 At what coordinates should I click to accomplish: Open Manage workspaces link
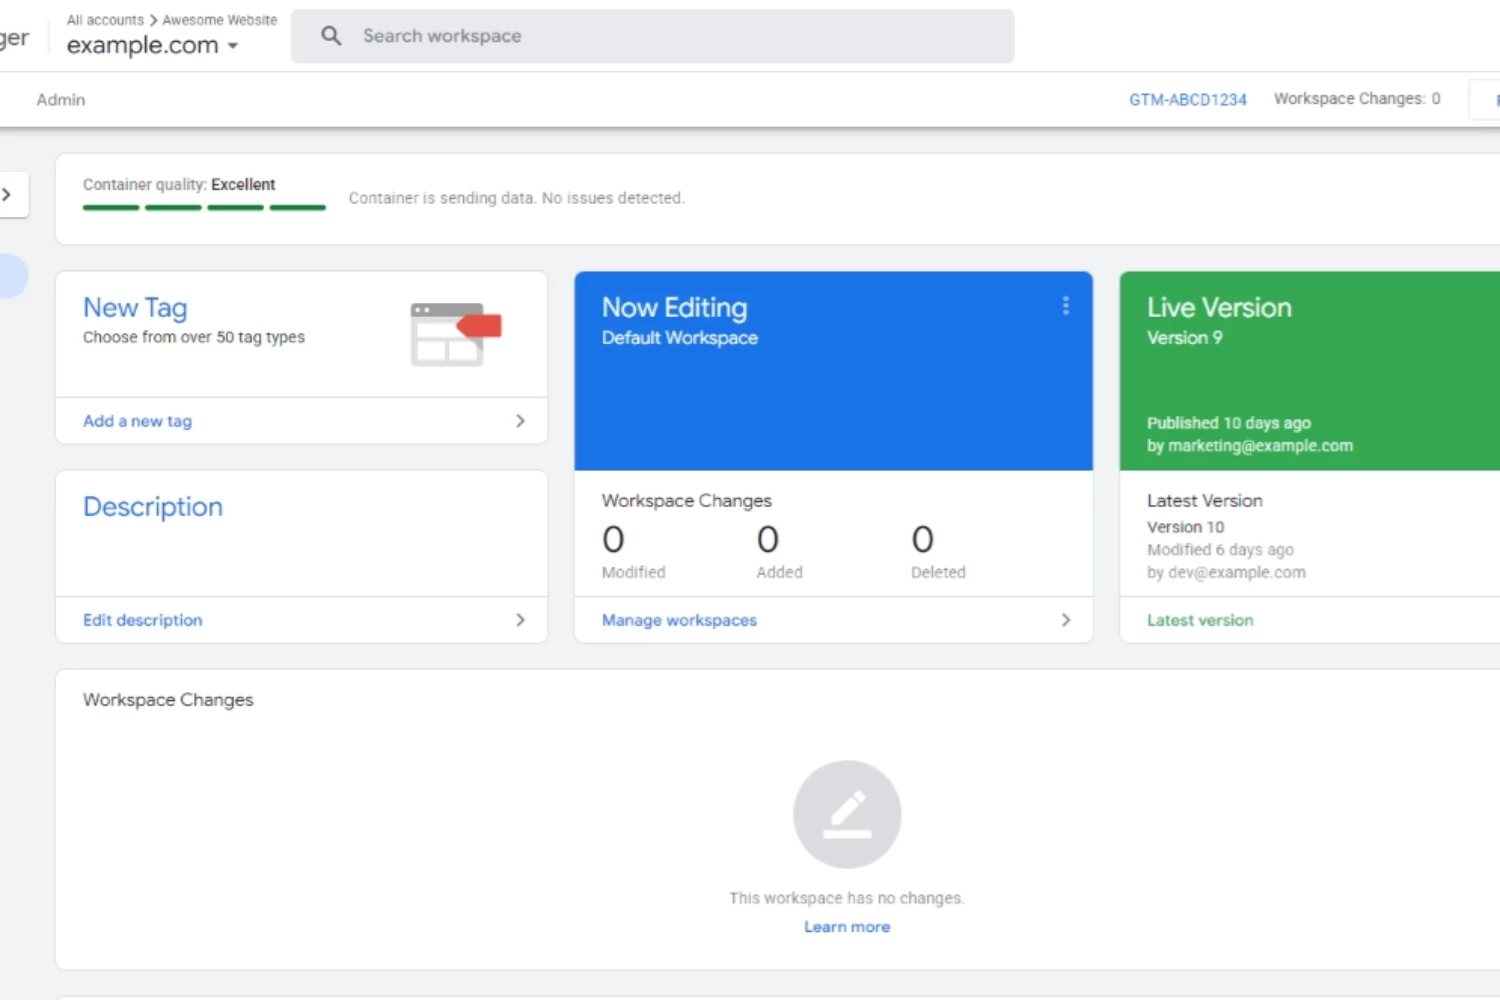tap(679, 620)
